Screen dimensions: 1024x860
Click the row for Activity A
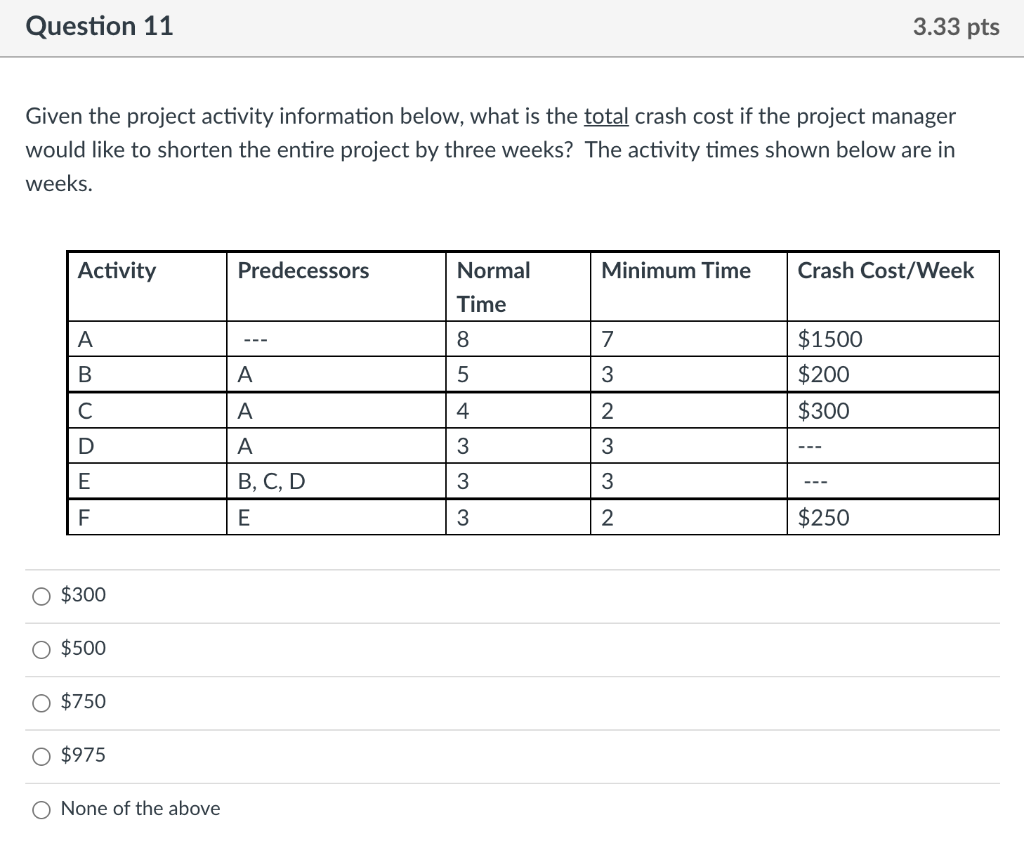84,339
